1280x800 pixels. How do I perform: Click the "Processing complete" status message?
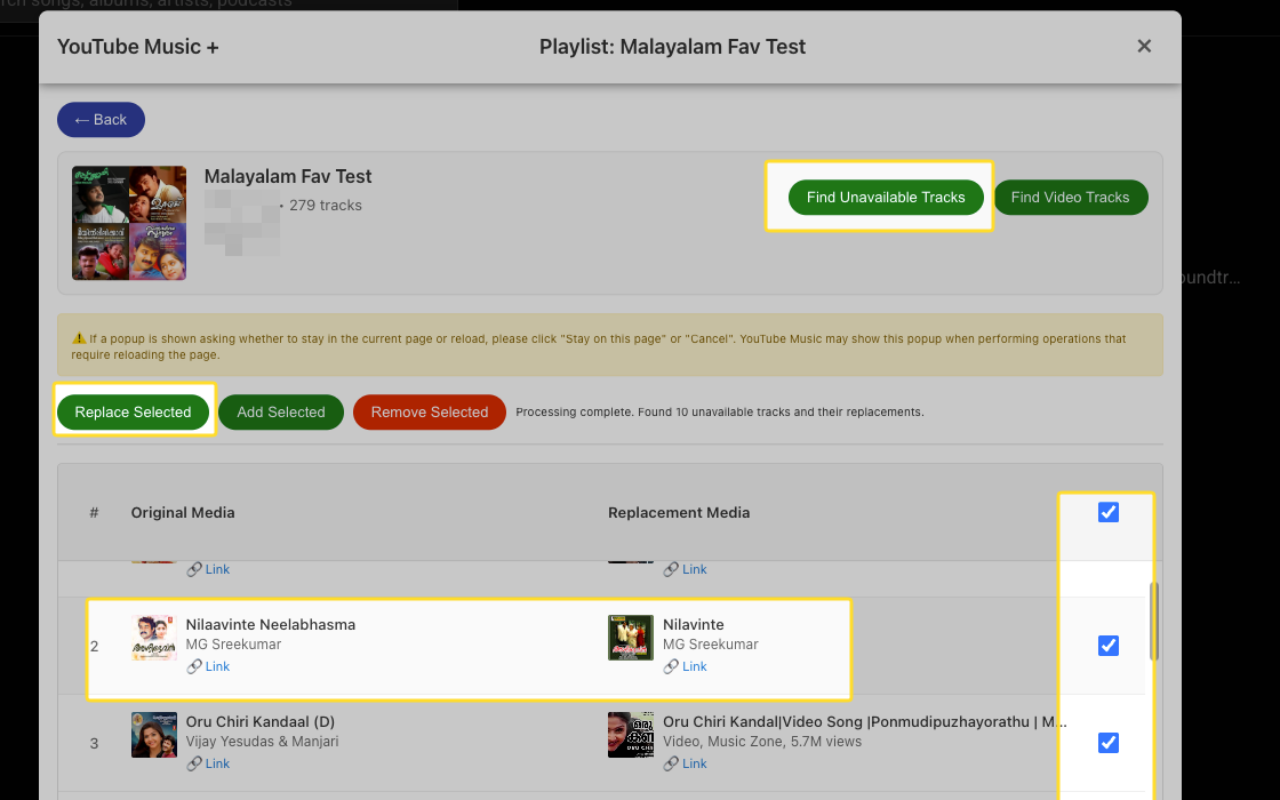click(720, 412)
